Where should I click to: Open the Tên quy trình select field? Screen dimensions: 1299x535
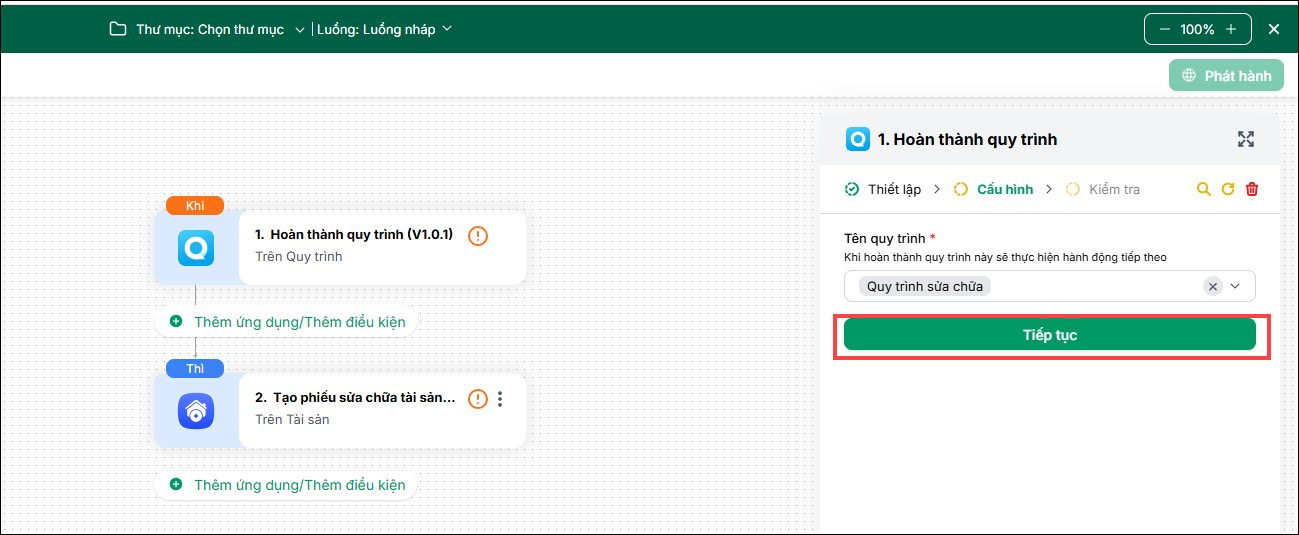pos(1049,286)
